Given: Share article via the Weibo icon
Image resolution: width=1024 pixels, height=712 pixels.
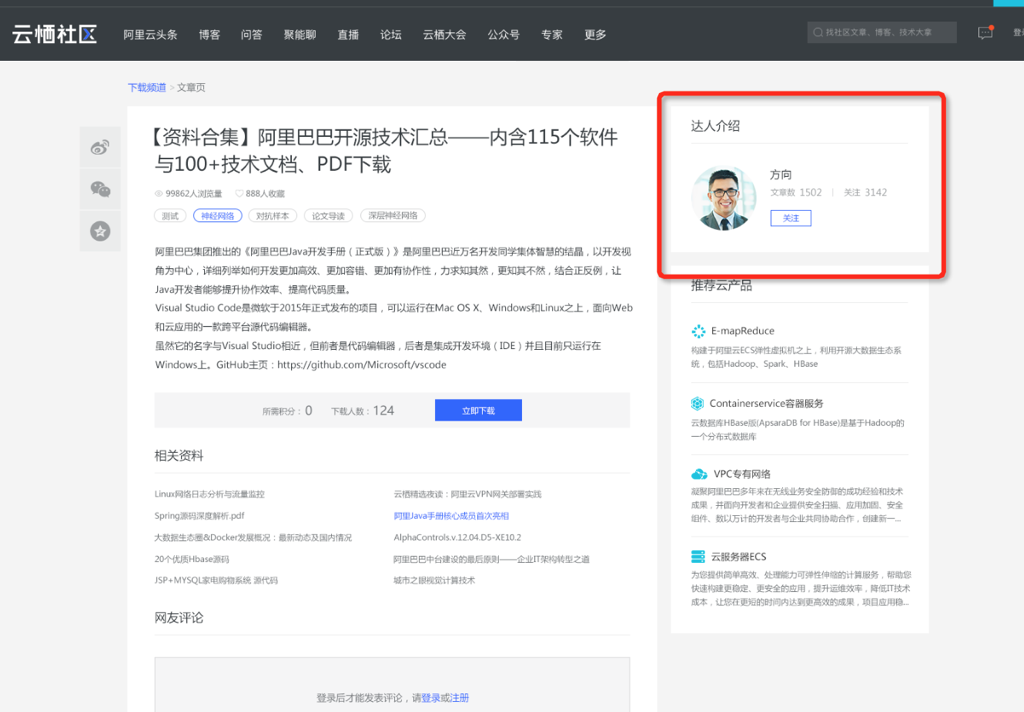Looking at the screenshot, I should click(x=100, y=147).
